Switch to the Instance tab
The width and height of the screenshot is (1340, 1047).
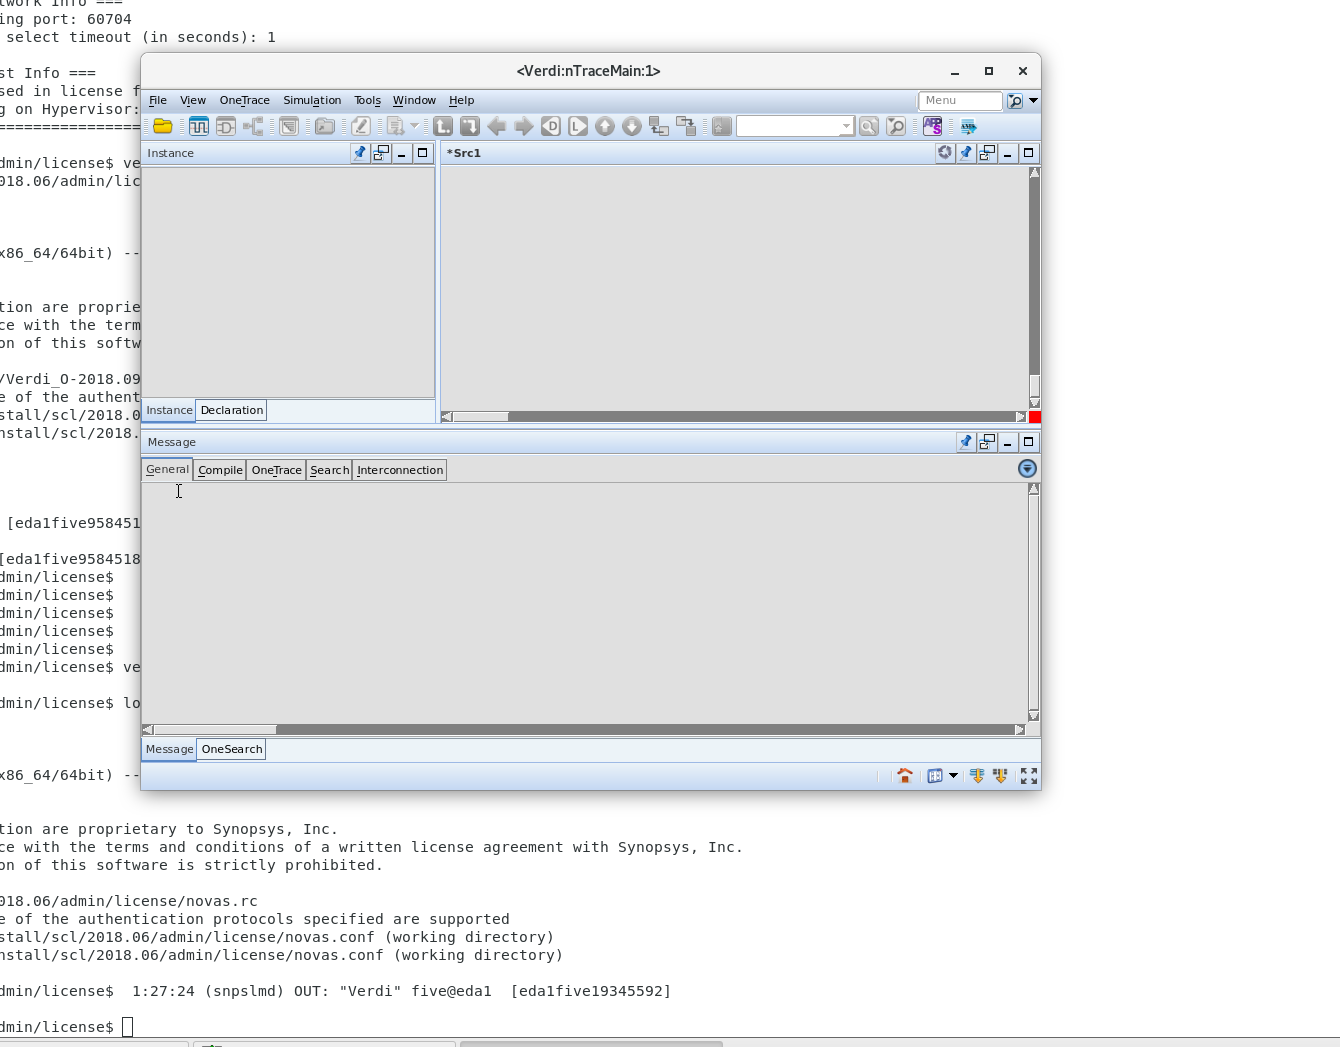pos(169,410)
